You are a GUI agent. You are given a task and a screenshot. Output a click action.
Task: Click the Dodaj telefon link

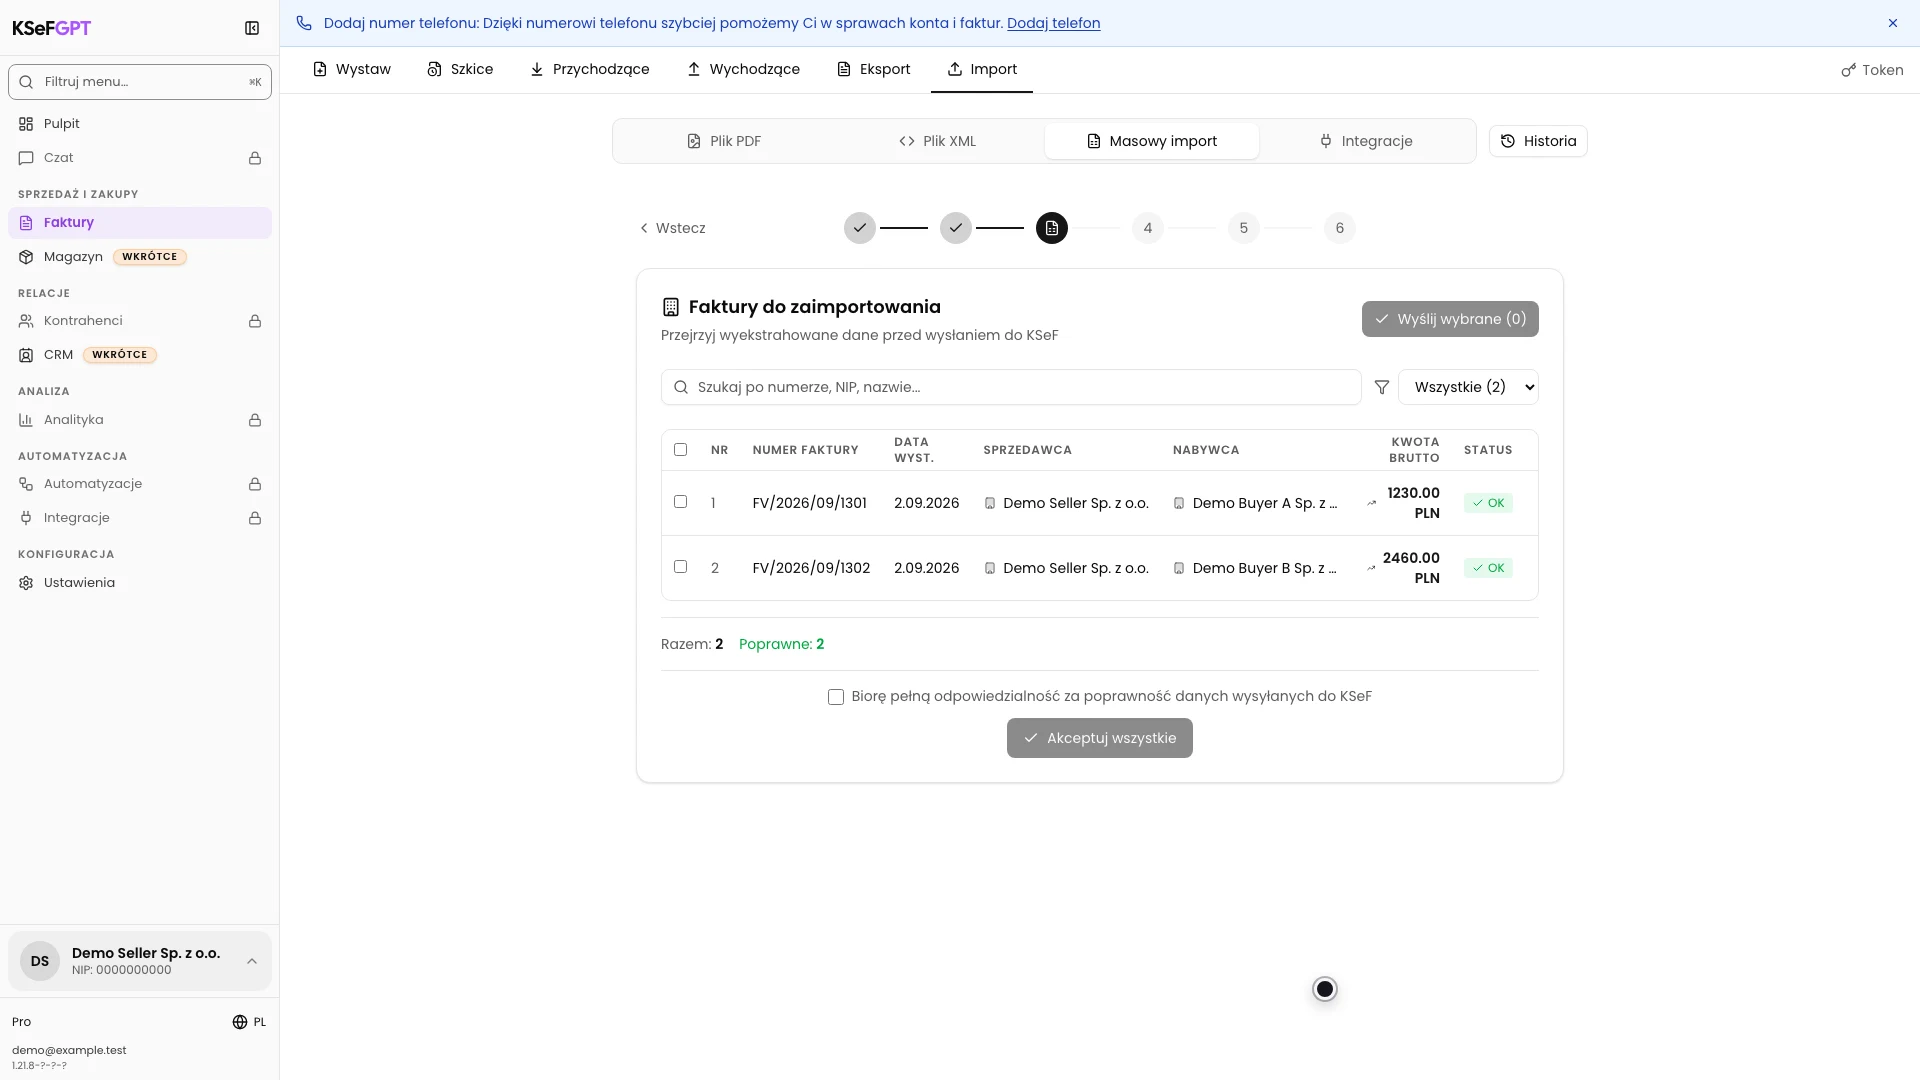coord(1053,23)
